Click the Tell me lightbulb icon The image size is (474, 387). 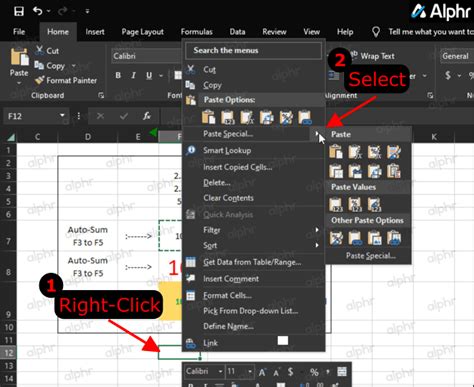click(x=376, y=32)
